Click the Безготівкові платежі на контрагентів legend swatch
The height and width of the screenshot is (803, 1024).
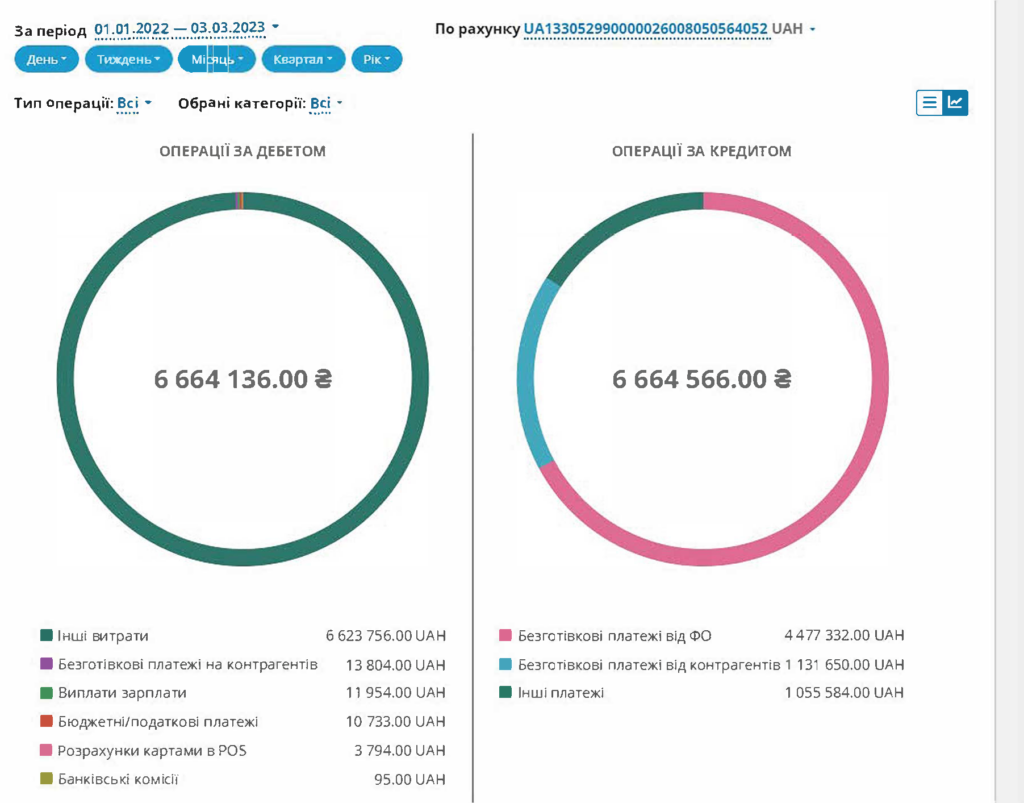click(x=46, y=664)
